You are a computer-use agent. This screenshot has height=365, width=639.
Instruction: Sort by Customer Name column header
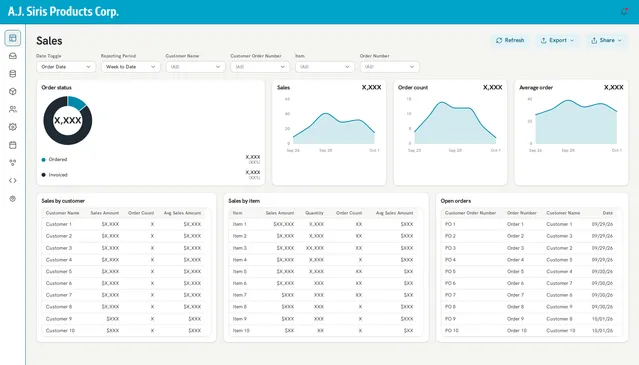[62, 213]
